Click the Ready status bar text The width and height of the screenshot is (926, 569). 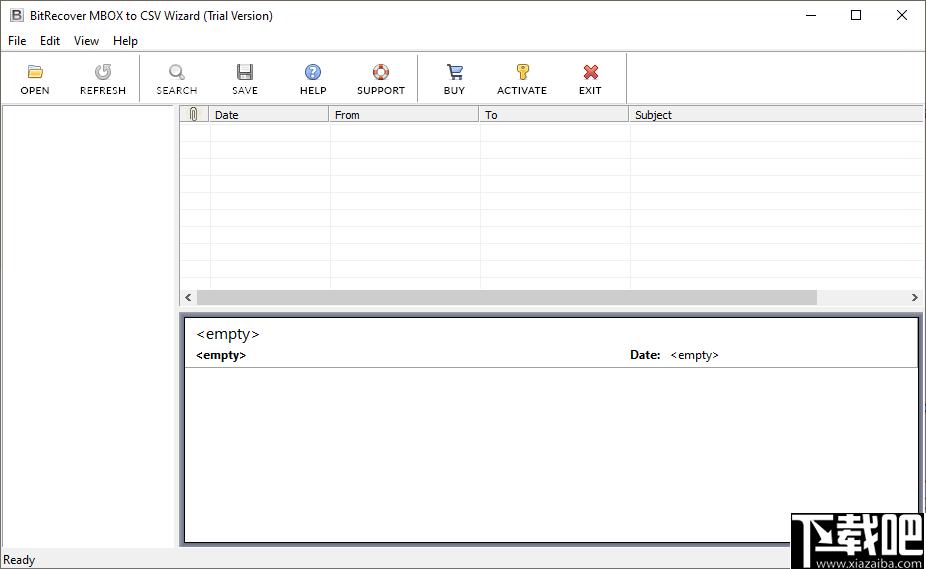pyautogui.click(x=19, y=560)
